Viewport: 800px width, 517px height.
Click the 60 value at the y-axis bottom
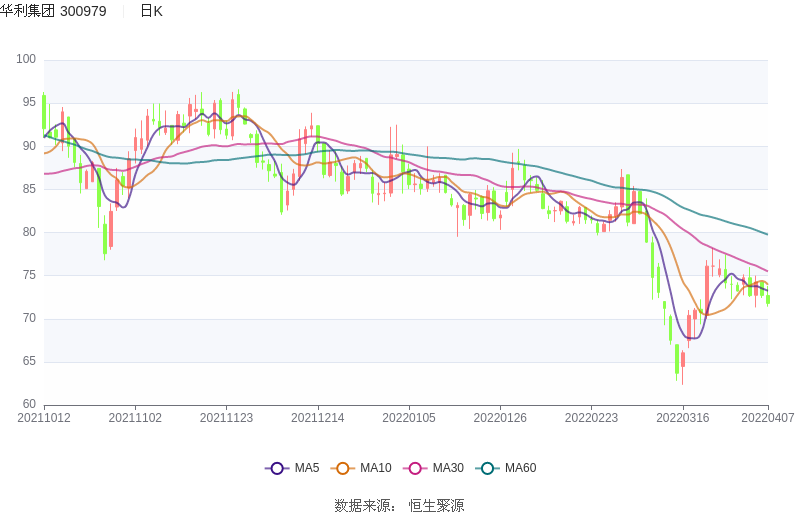pyautogui.click(x=29, y=404)
